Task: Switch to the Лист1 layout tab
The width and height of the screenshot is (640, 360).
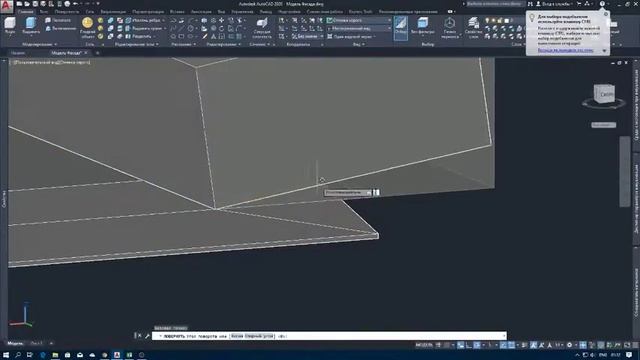Action: tap(36, 344)
